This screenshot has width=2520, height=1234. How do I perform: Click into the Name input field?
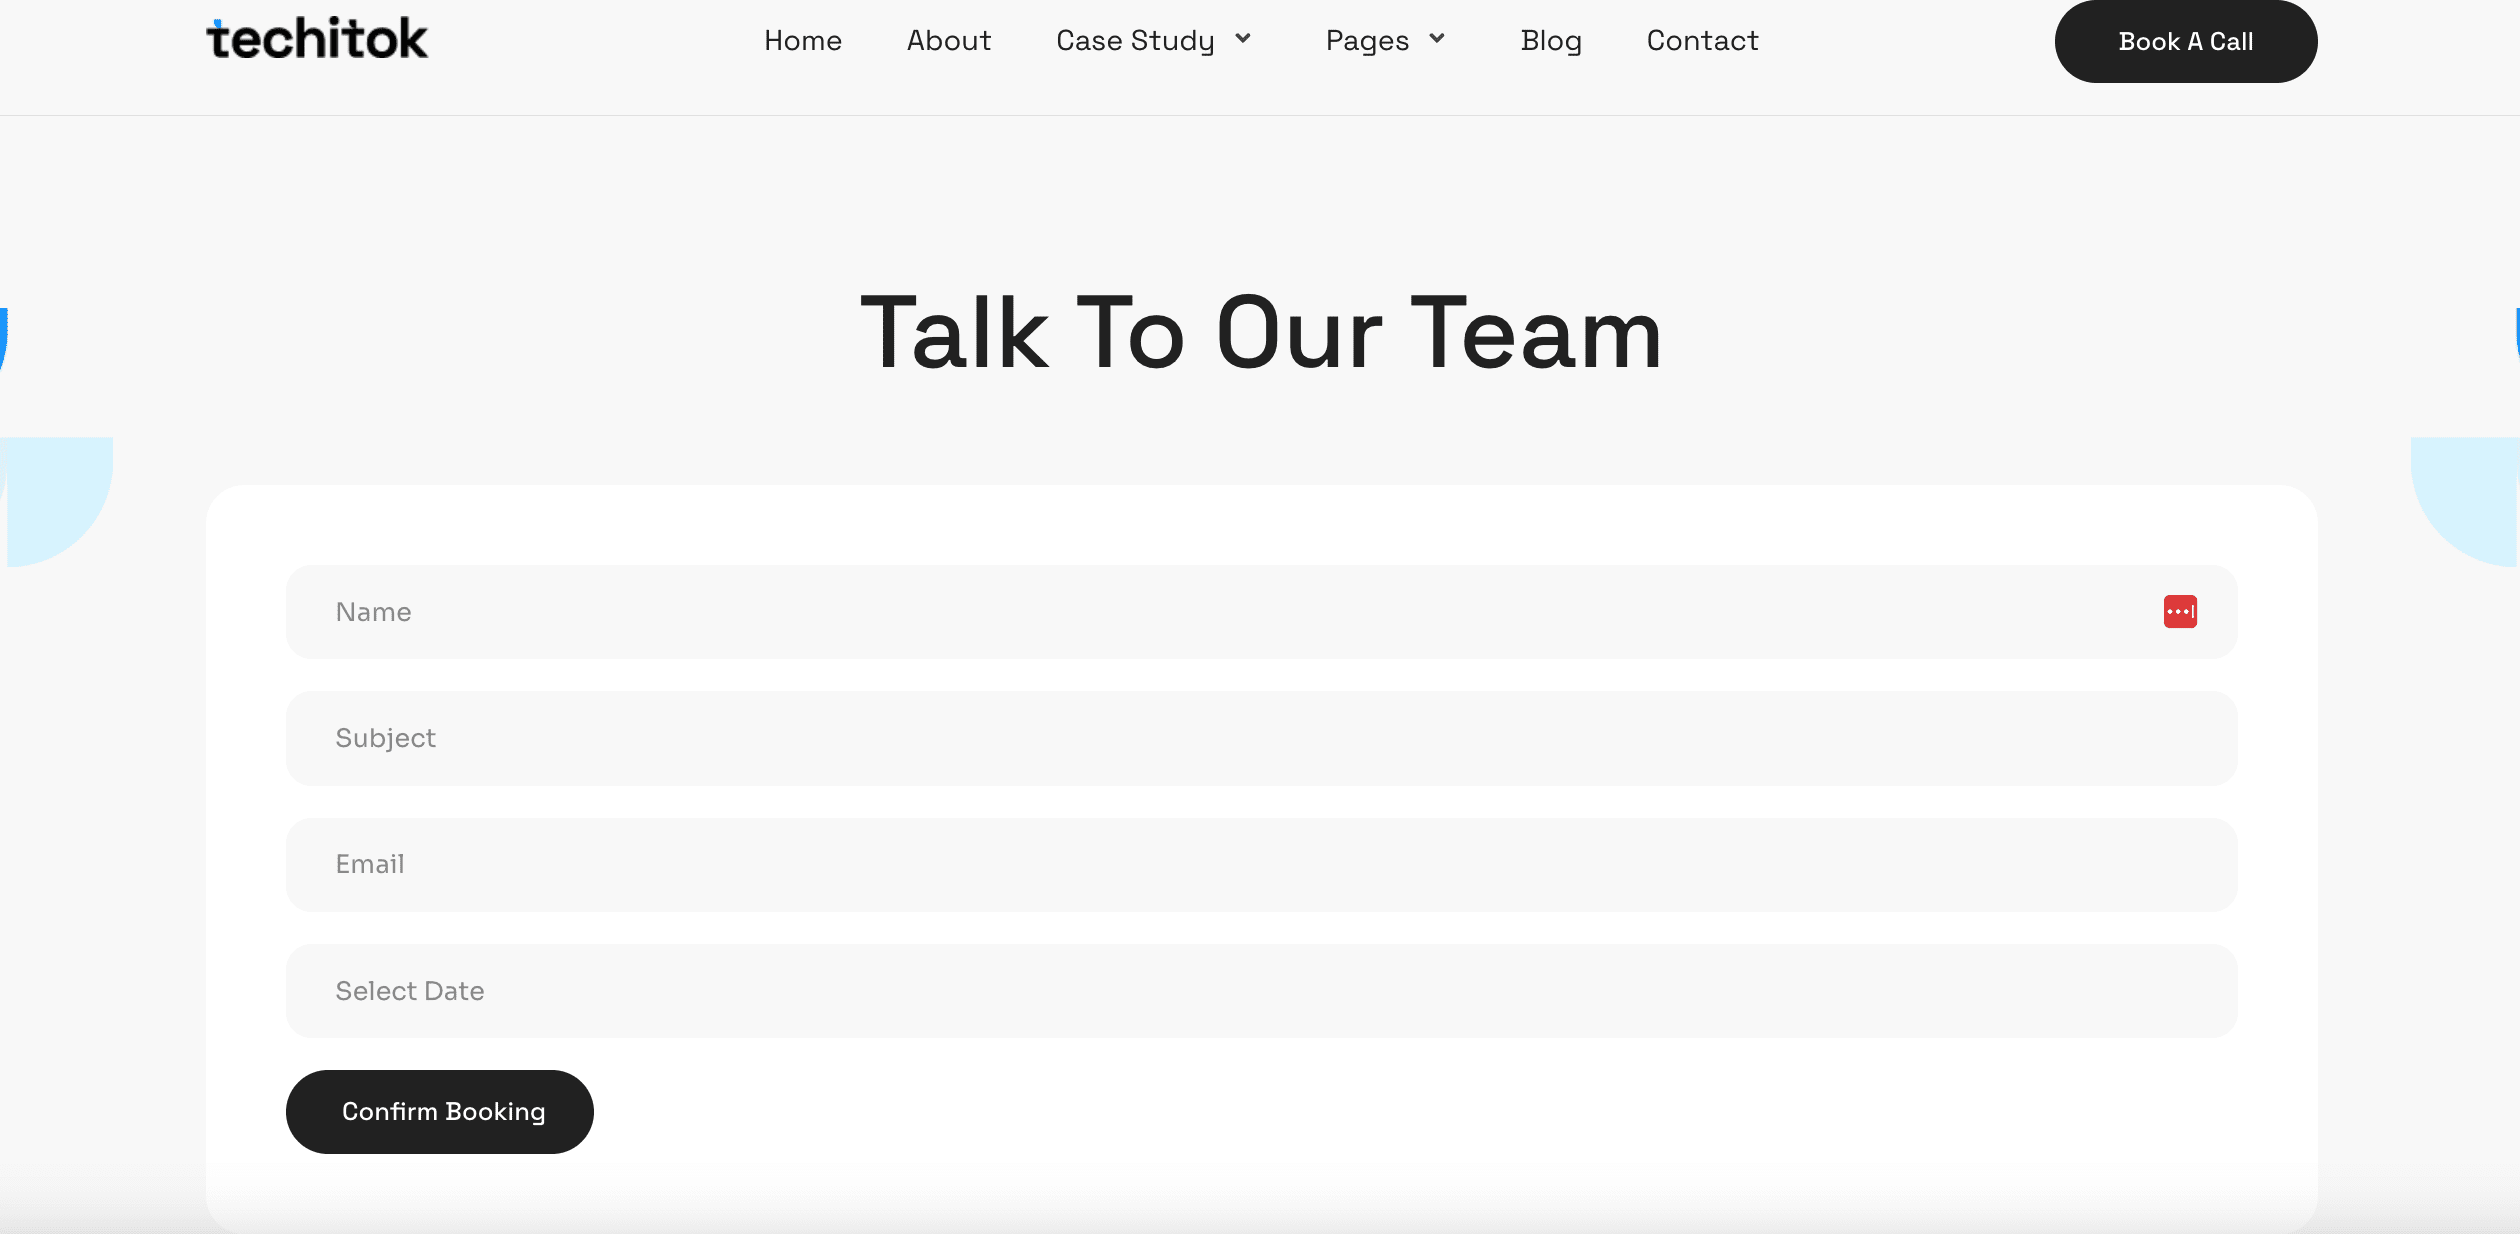1262,611
